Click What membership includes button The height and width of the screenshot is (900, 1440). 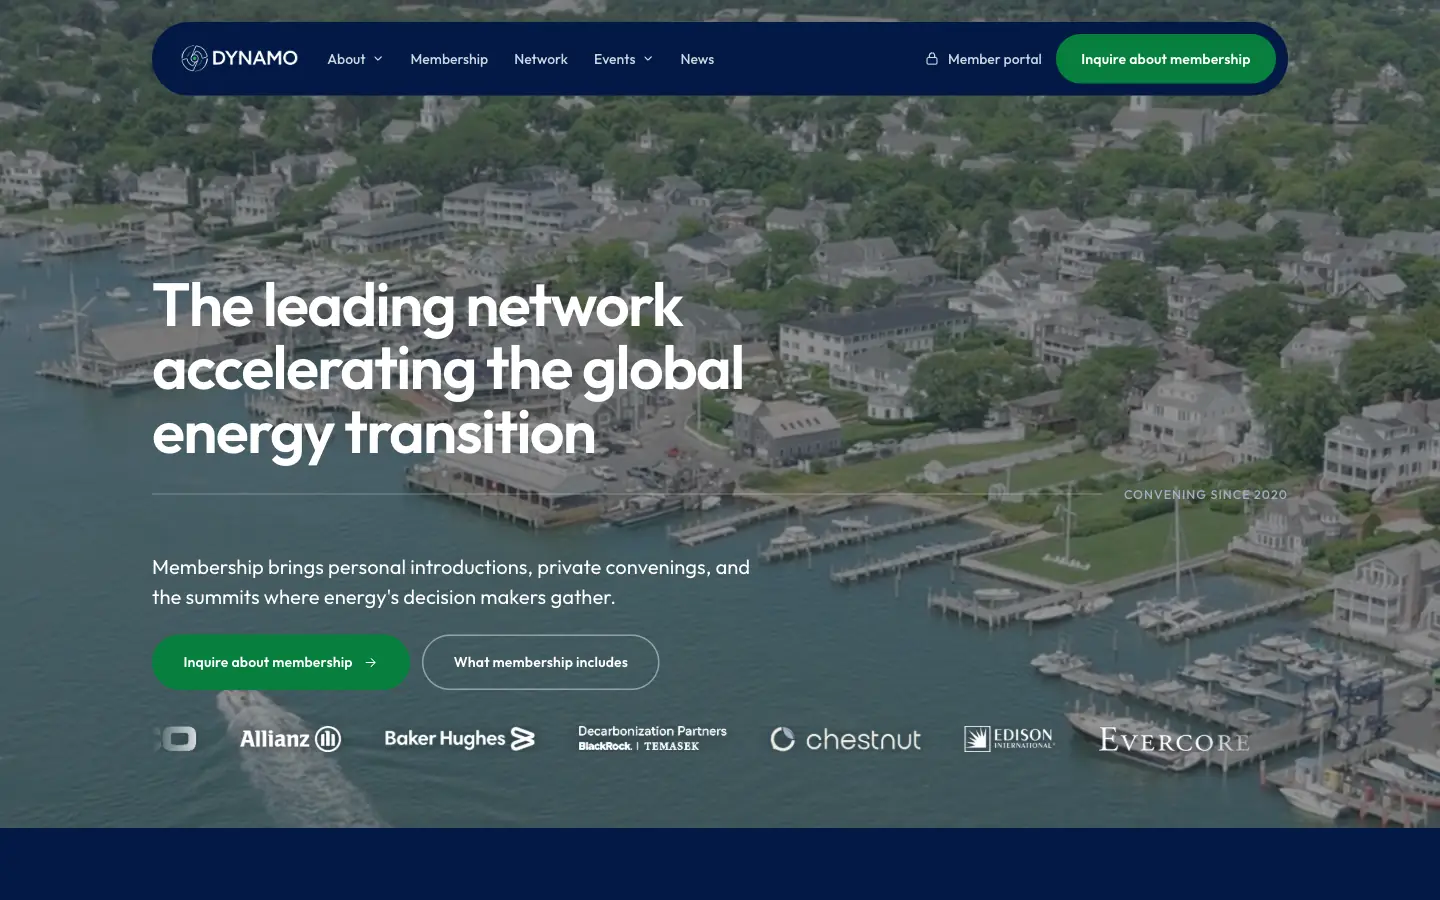[541, 662]
